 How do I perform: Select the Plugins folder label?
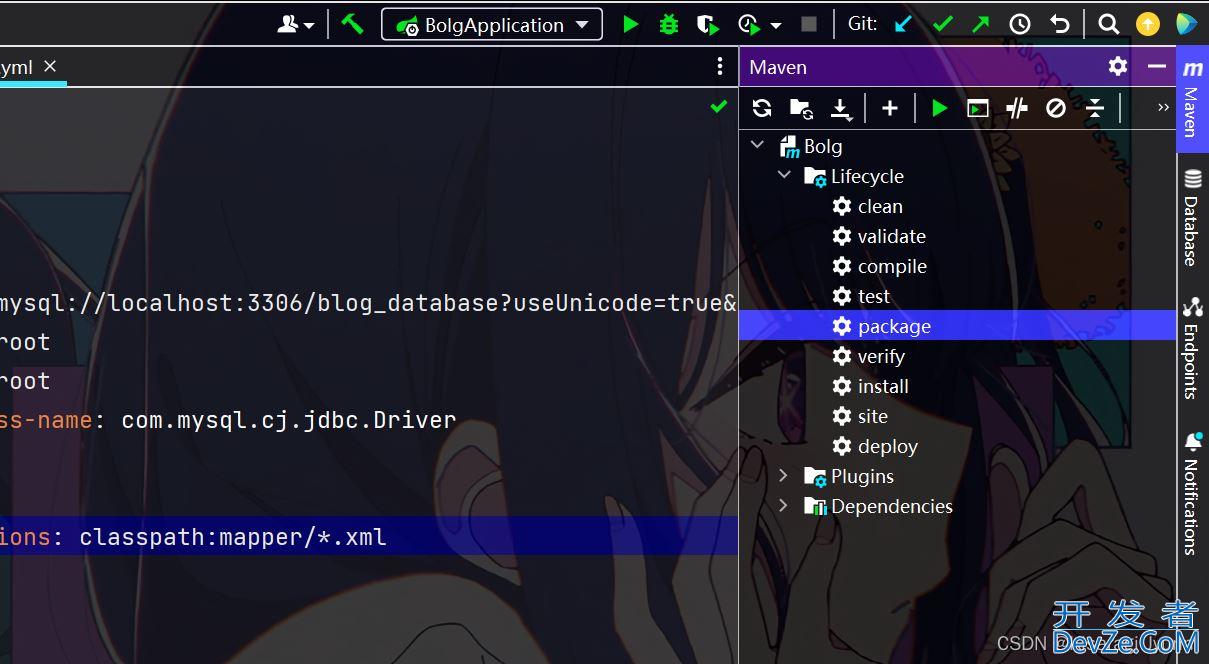(862, 476)
